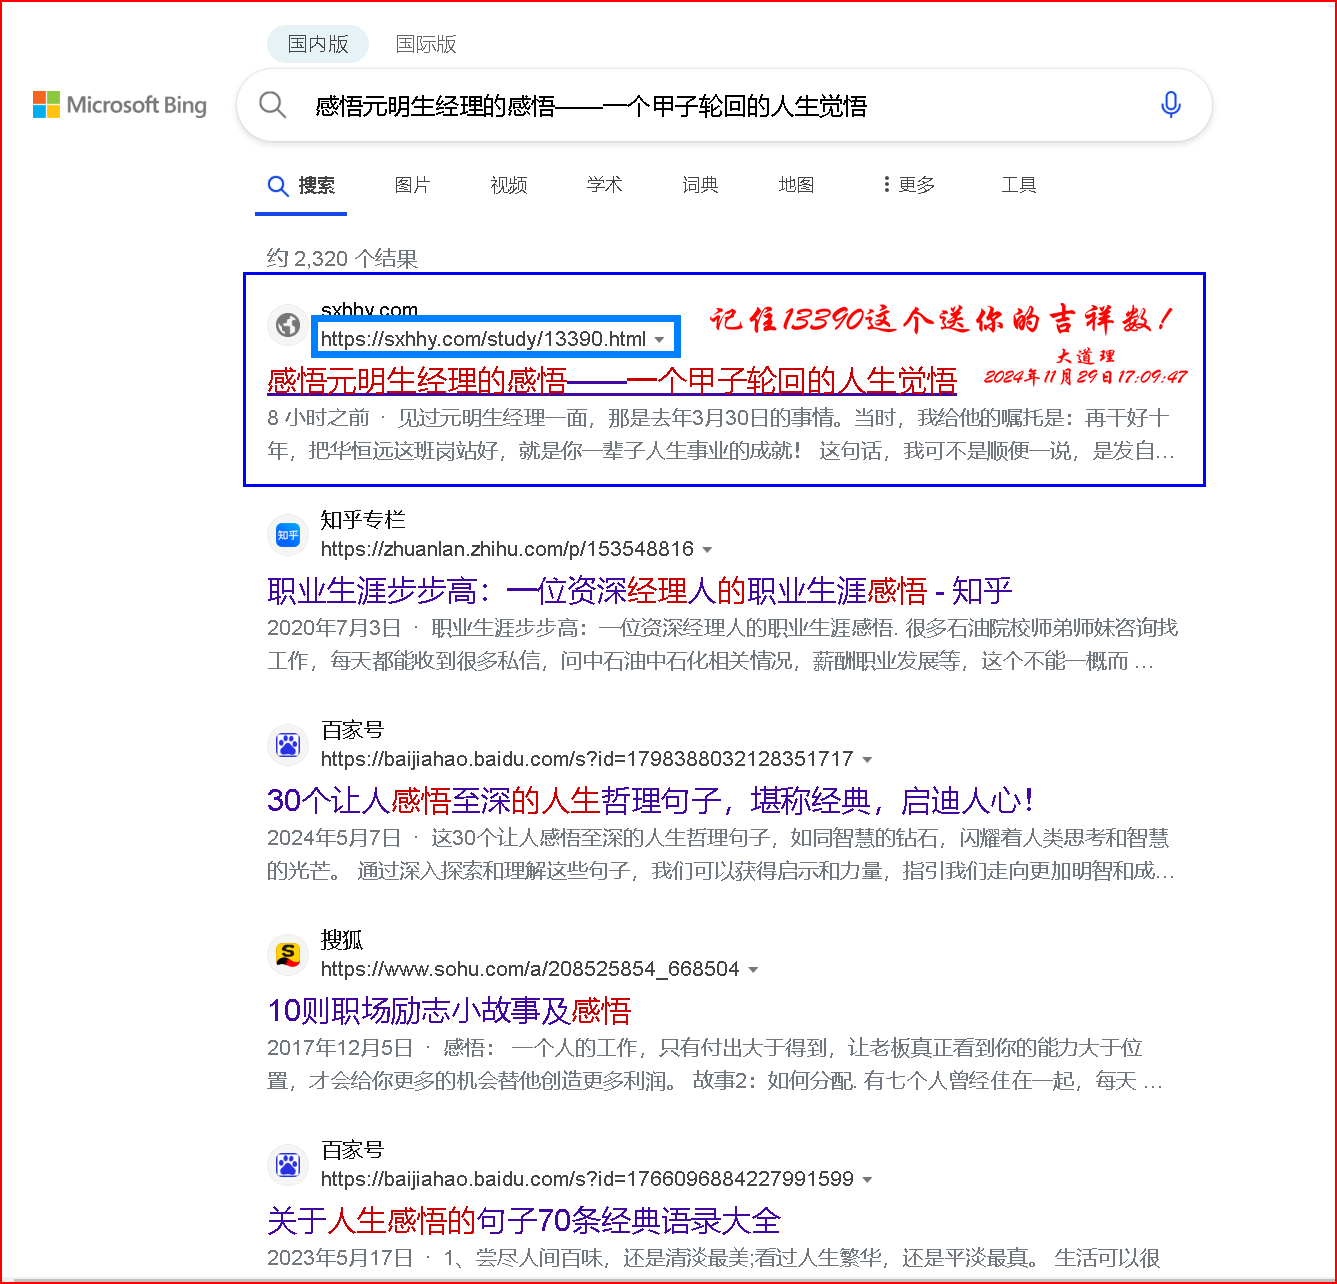
Task: Click the Sohu favicon beside 搜狐
Action: coord(288,955)
